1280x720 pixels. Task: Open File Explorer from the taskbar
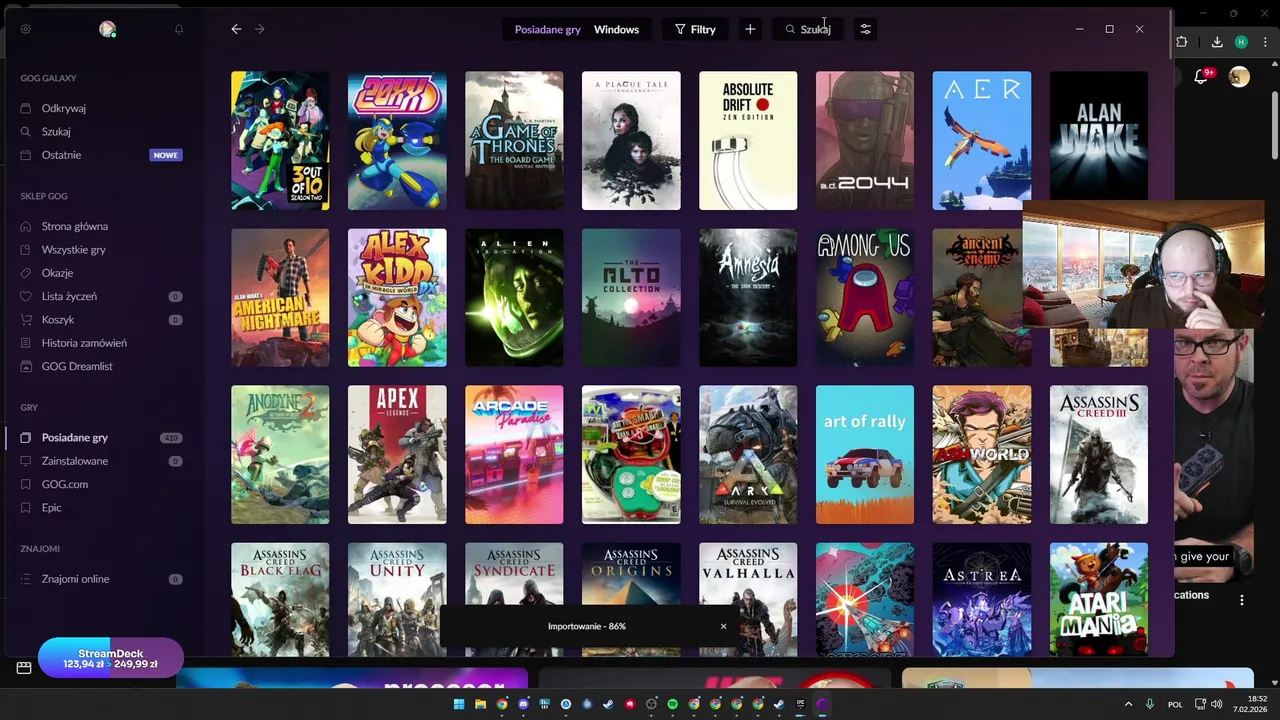coord(480,704)
